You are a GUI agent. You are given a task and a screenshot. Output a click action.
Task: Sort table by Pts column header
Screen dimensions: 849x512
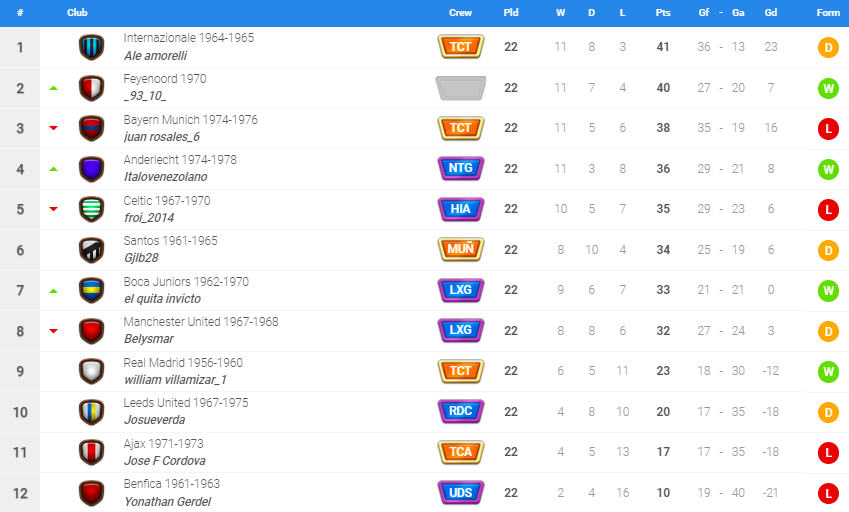tap(663, 12)
